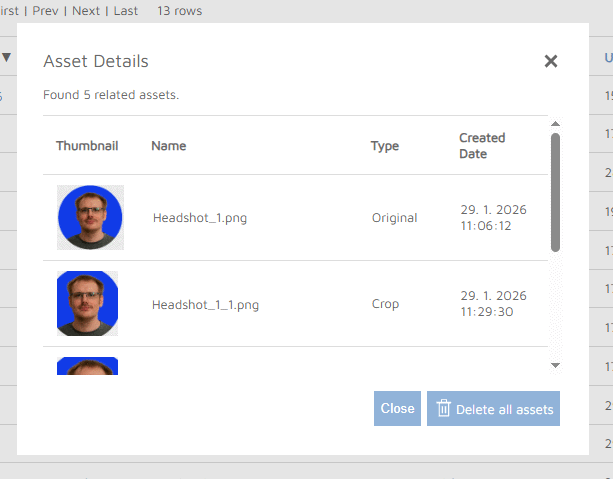Select the partially visible third asset thumbnail
613x479 pixels.
point(88,366)
